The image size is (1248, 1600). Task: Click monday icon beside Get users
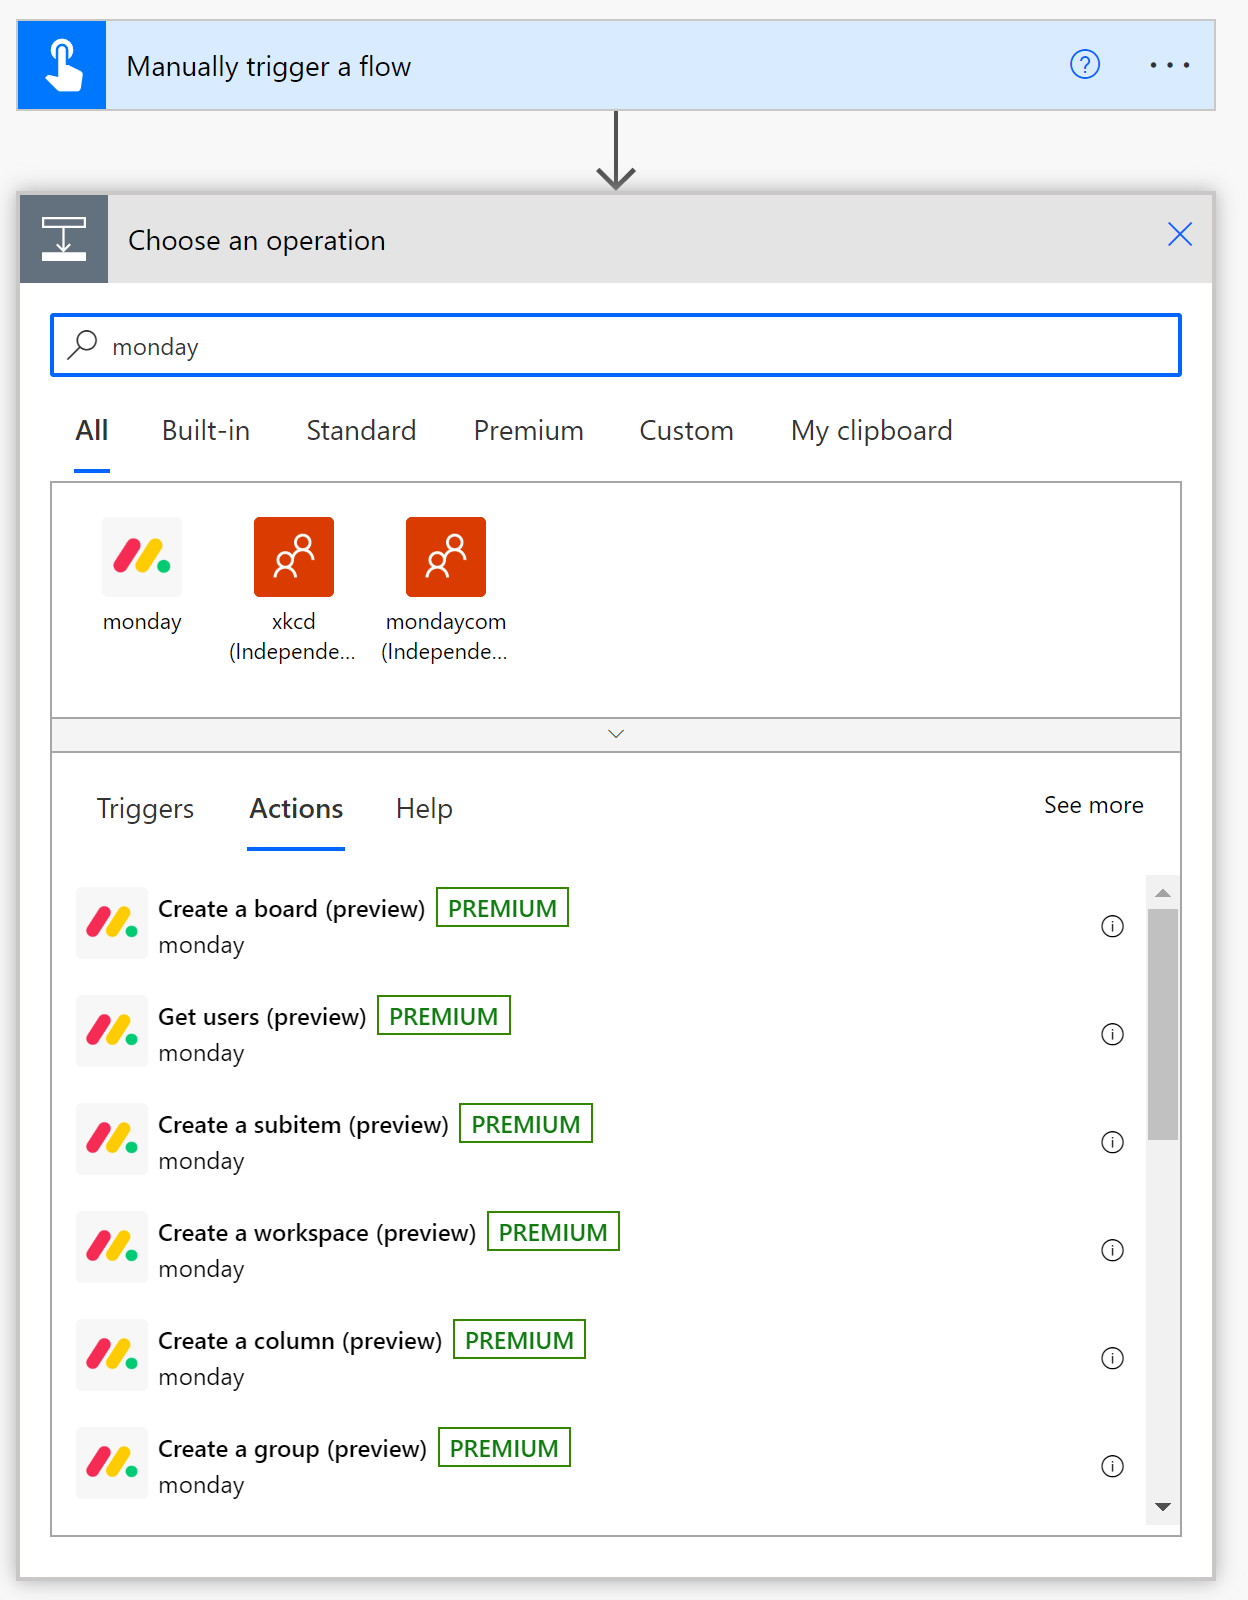(x=112, y=1031)
